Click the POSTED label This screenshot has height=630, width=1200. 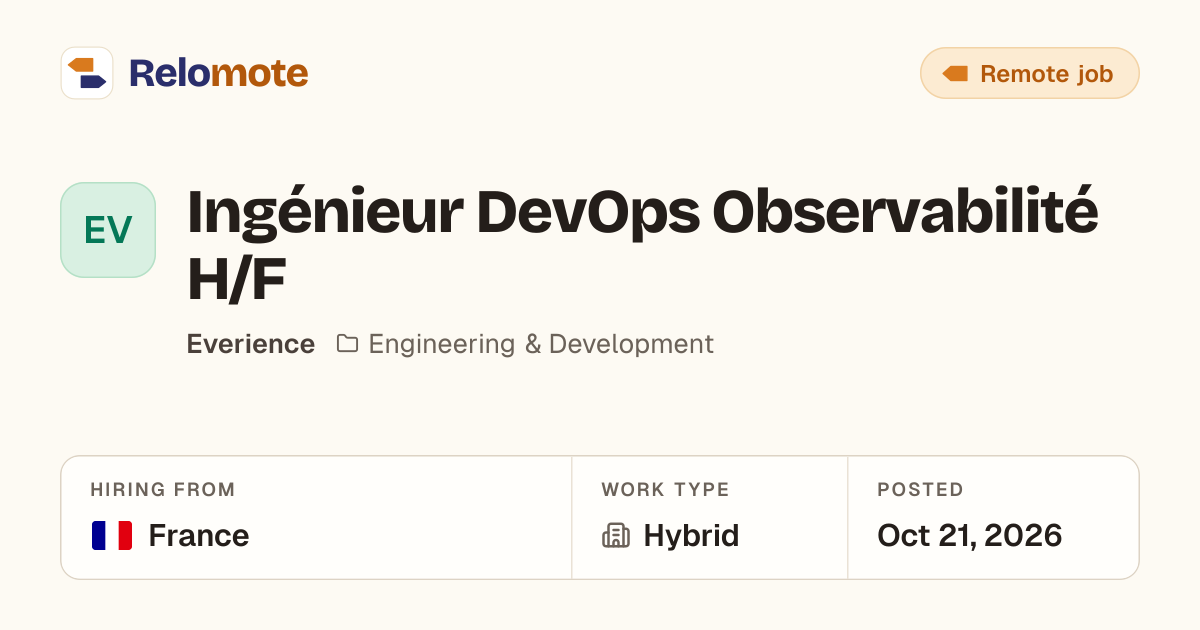point(920,490)
